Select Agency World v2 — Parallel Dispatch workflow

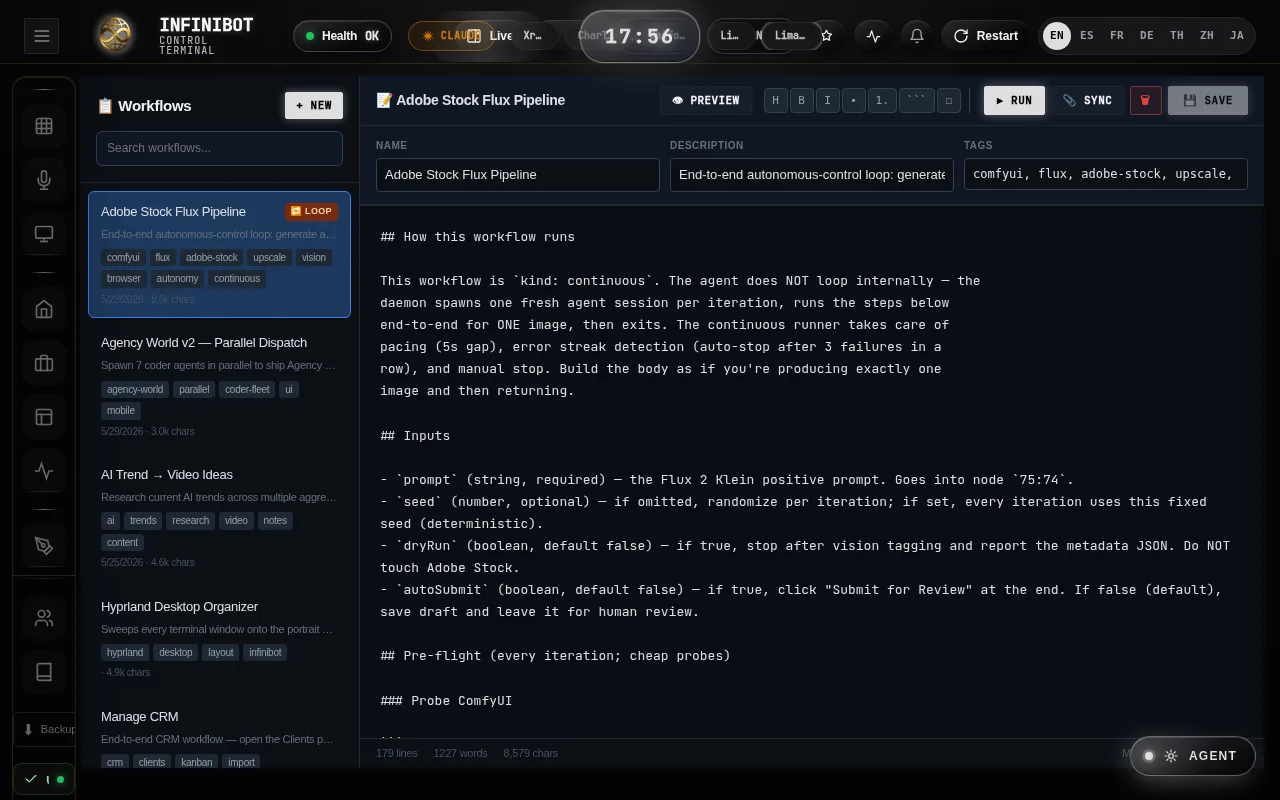pos(219,388)
